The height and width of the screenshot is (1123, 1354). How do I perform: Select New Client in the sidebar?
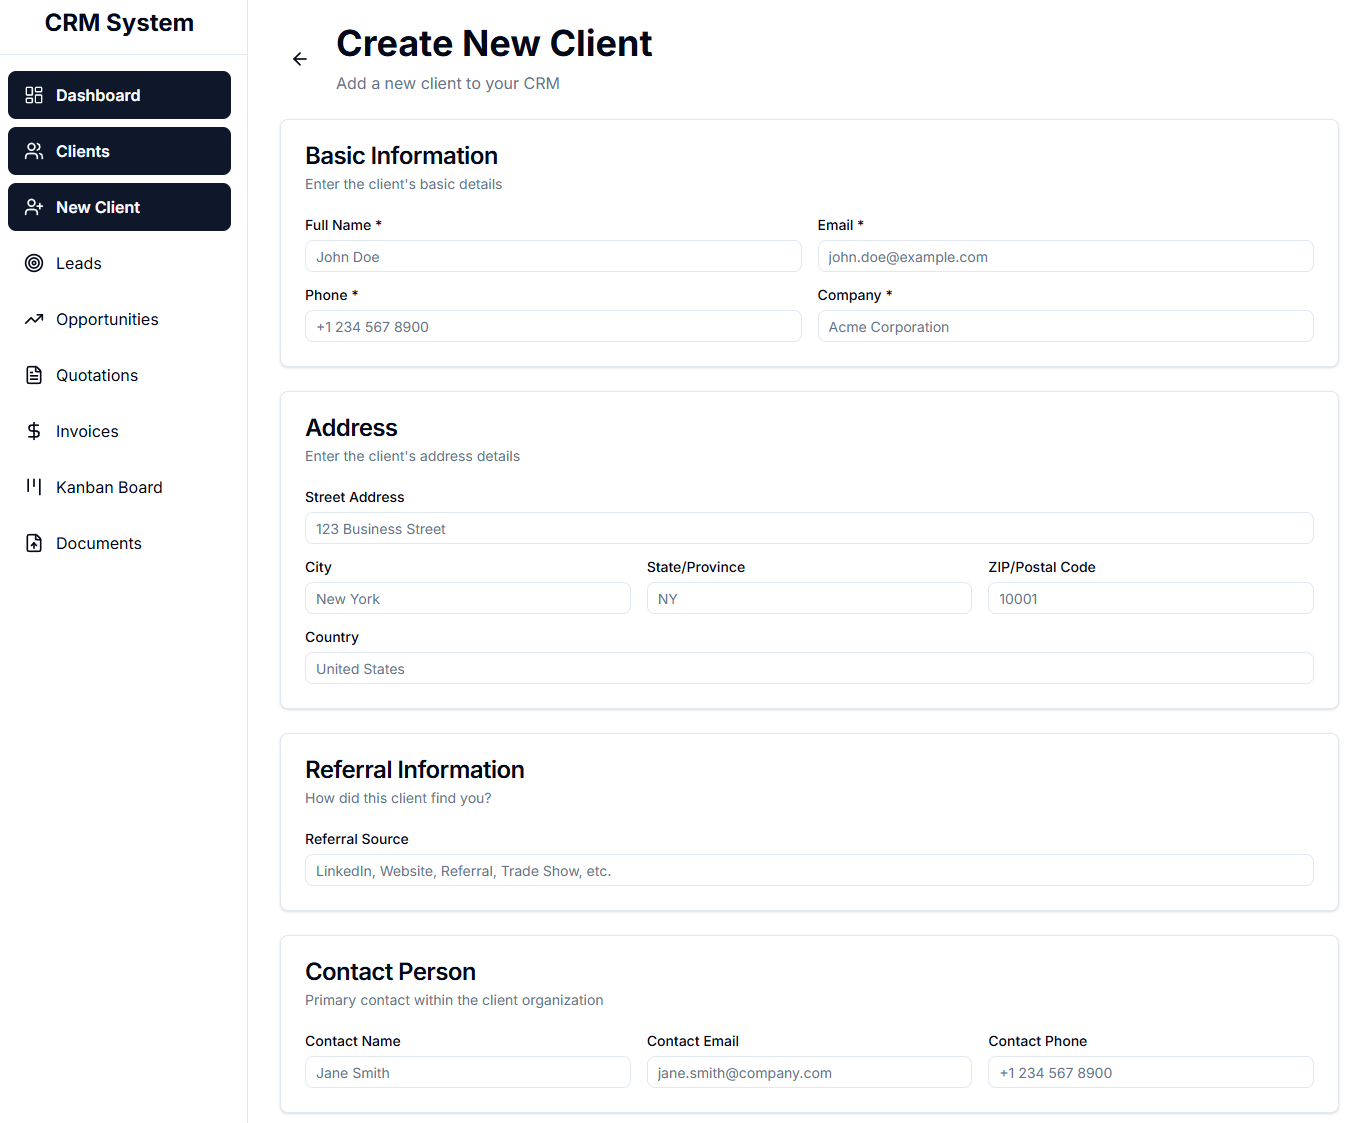point(119,207)
